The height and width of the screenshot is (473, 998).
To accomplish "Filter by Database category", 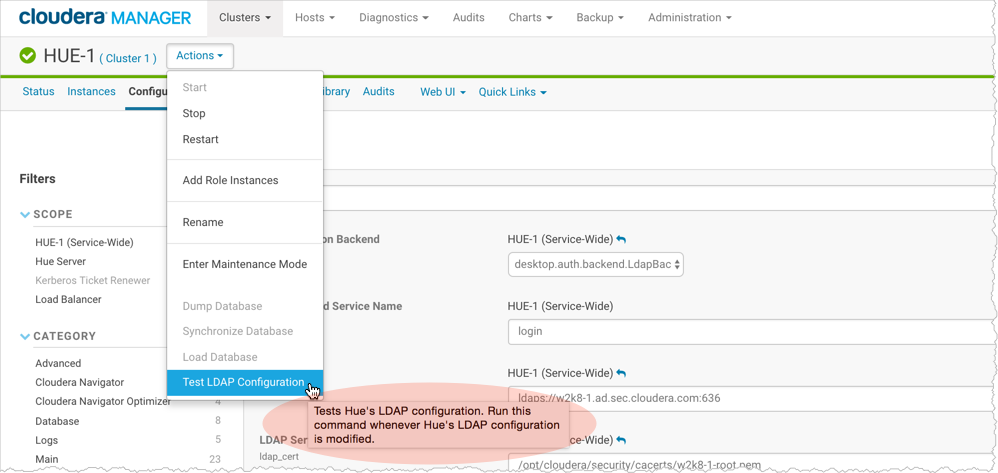I will [x=57, y=421].
